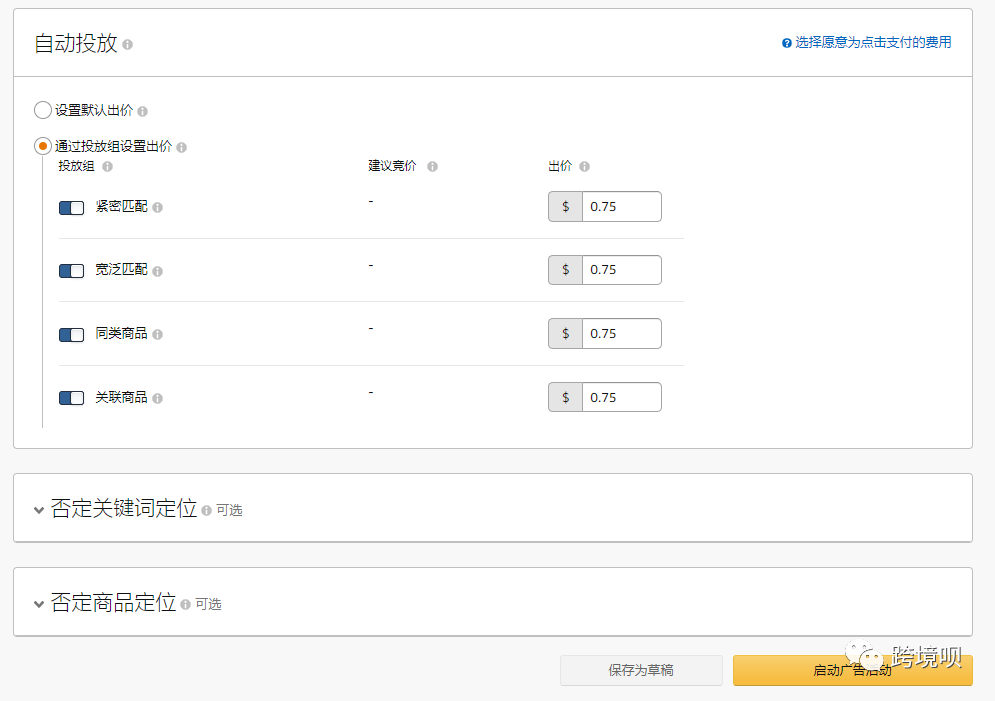Click the 紧密匹配 bid input field
Screen dimensions: 995x701
click(620, 207)
